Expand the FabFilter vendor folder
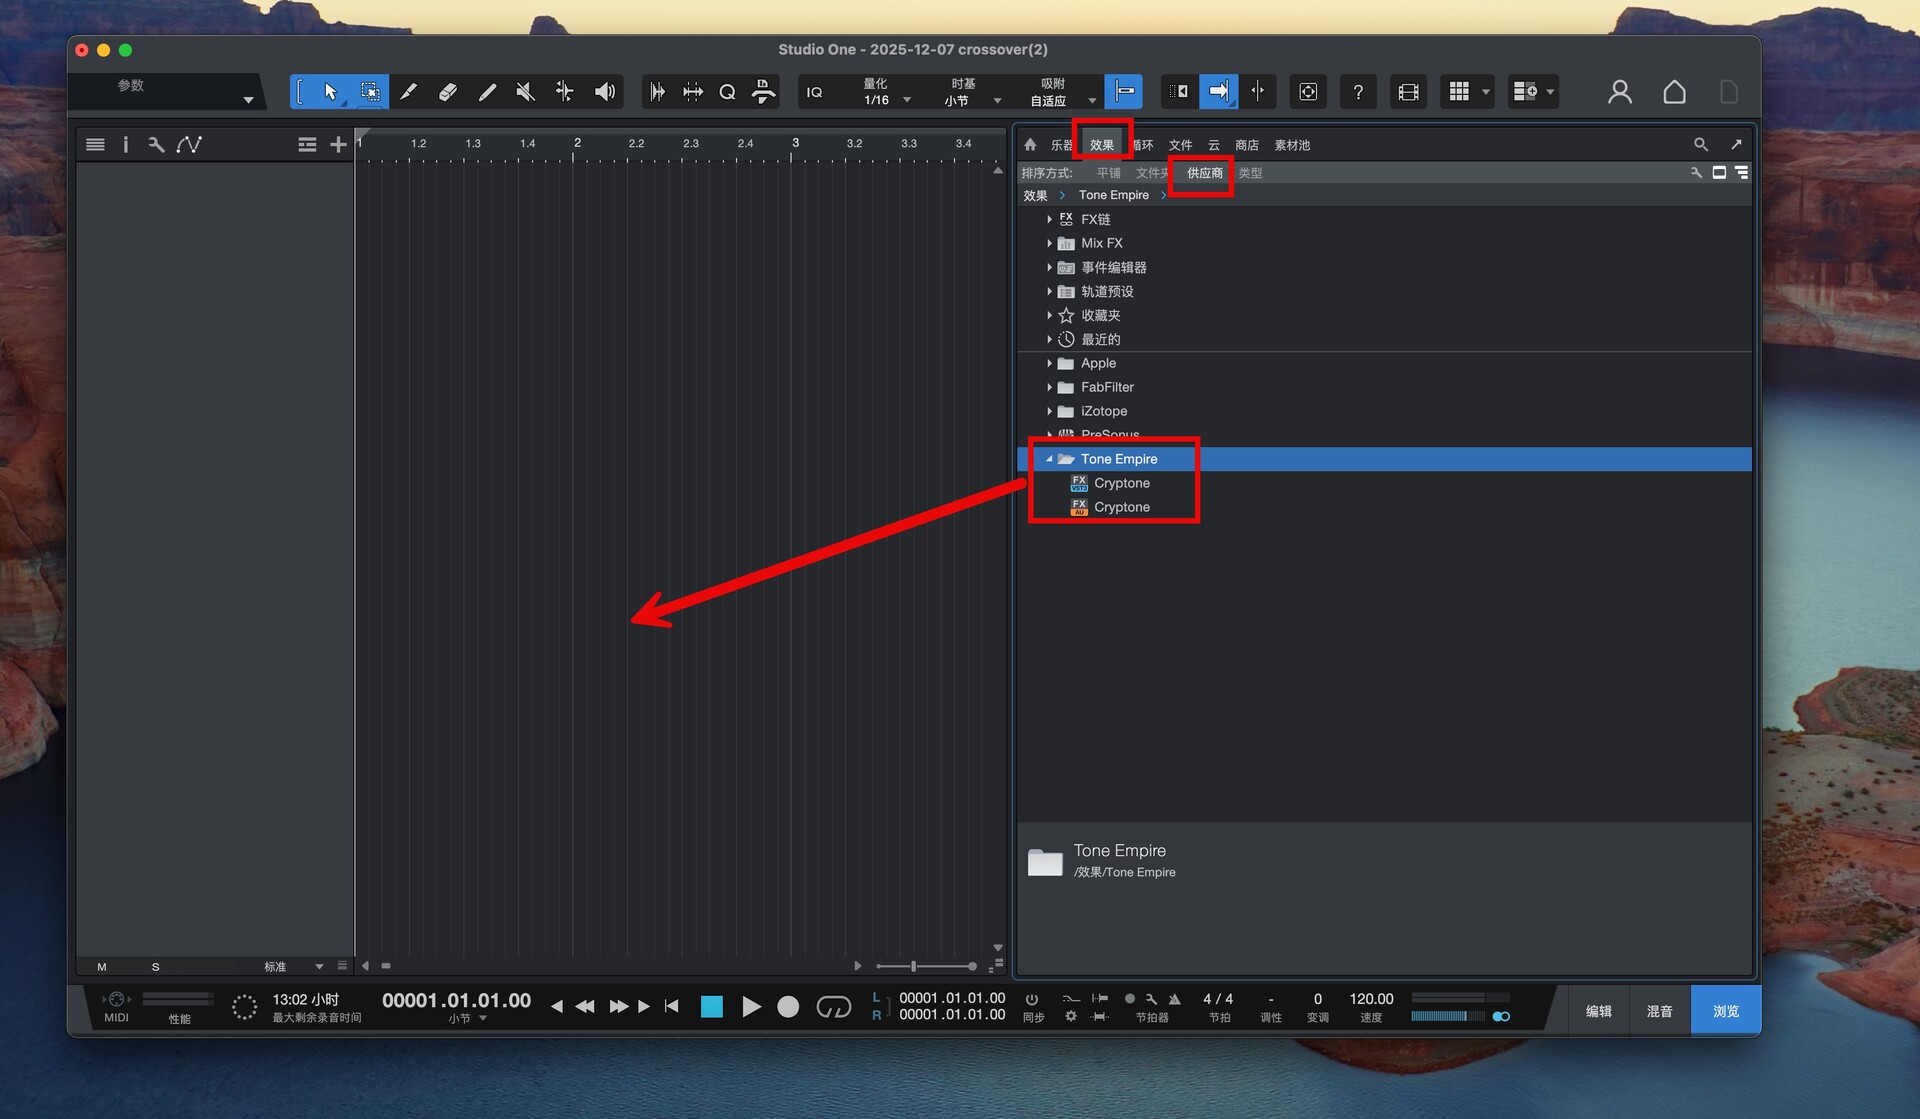The width and height of the screenshot is (1920, 1119). pos(1049,387)
